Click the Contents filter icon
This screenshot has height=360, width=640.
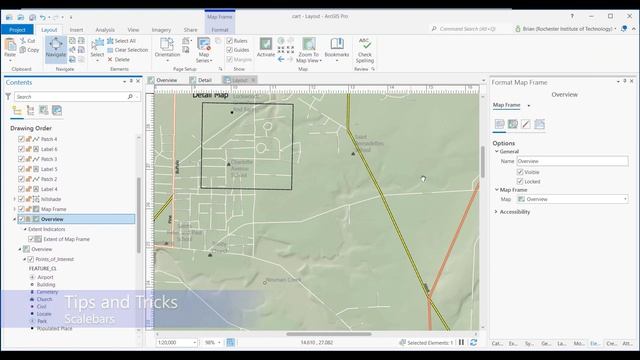coord(8,96)
